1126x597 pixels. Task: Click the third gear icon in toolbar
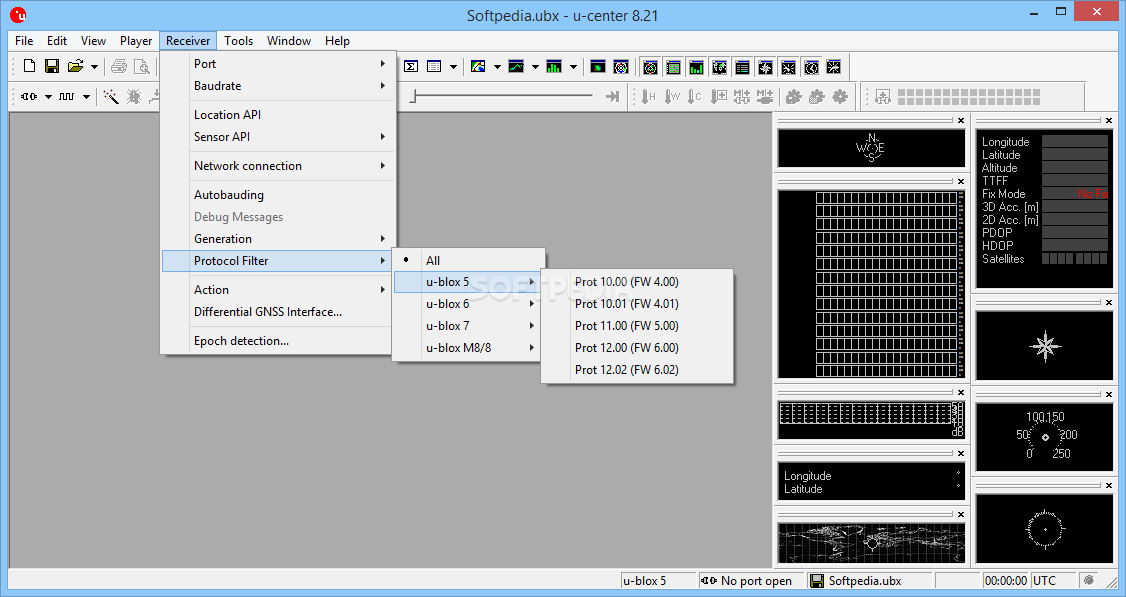click(839, 96)
